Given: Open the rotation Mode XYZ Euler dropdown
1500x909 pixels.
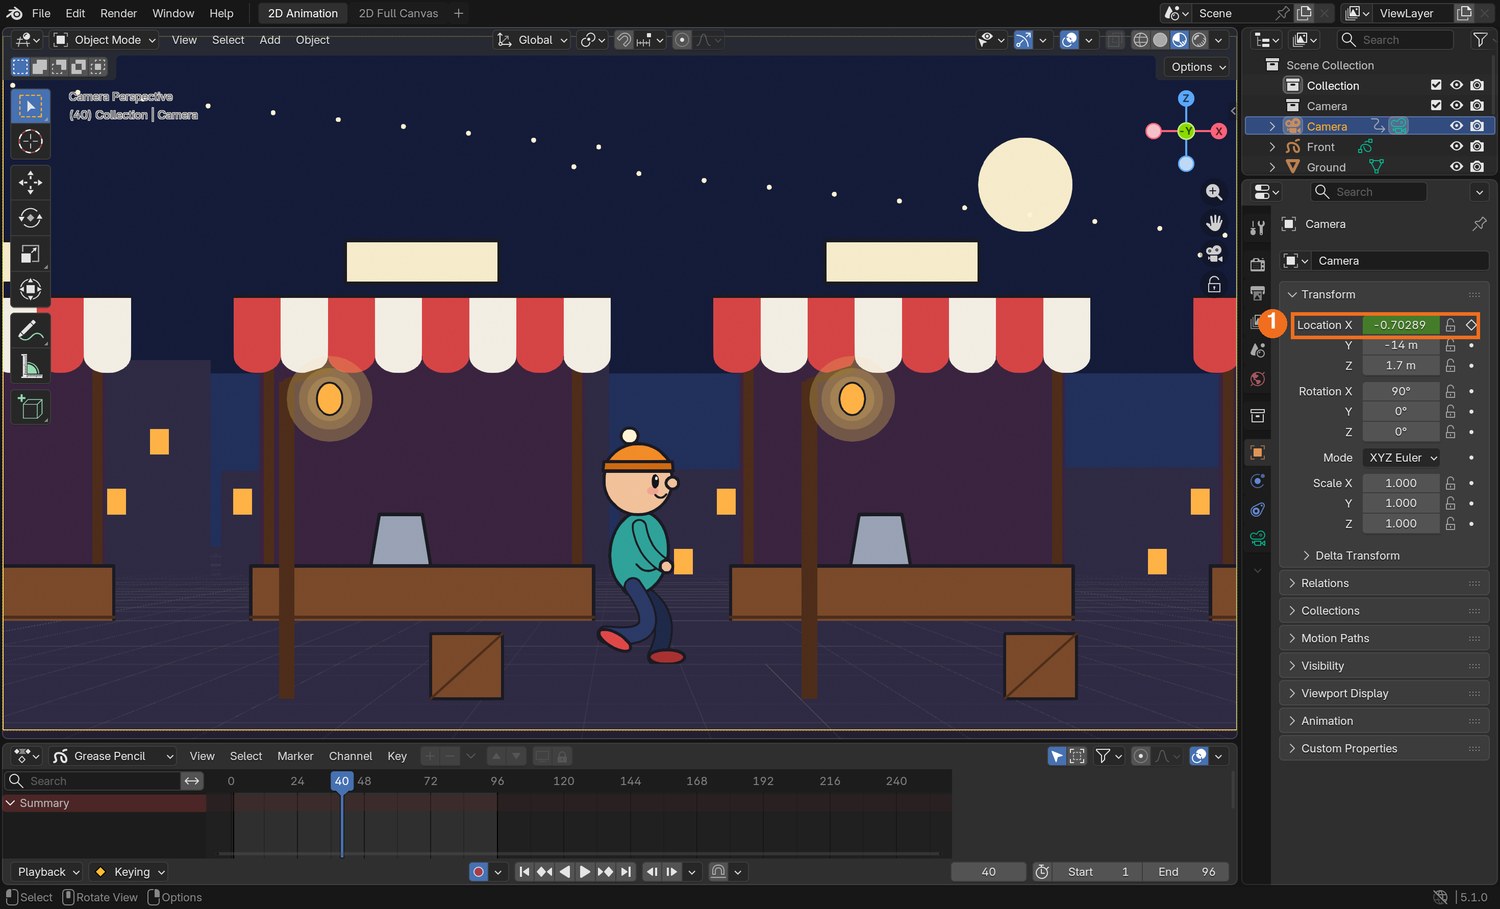Looking at the screenshot, I should point(1401,458).
